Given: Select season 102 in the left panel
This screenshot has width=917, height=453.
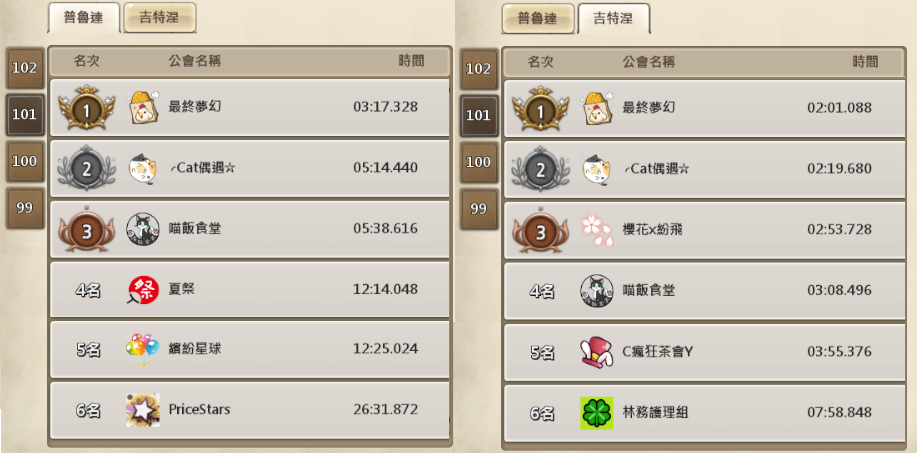Looking at the screenshot, I should click(x=25, y=68).
